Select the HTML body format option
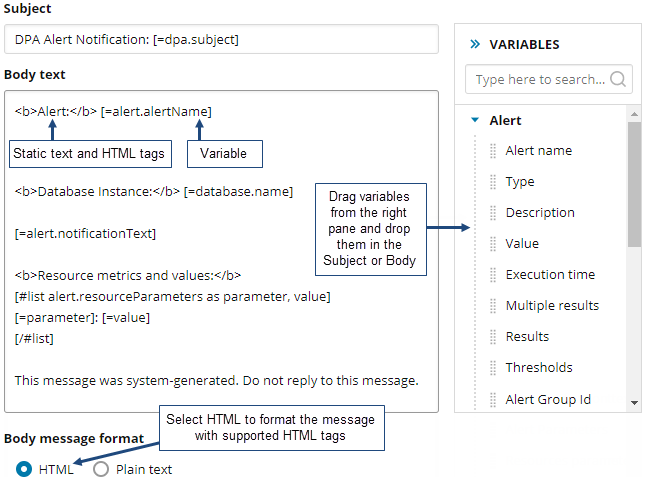This screenshot has width=646, height=481. point(25,469)
